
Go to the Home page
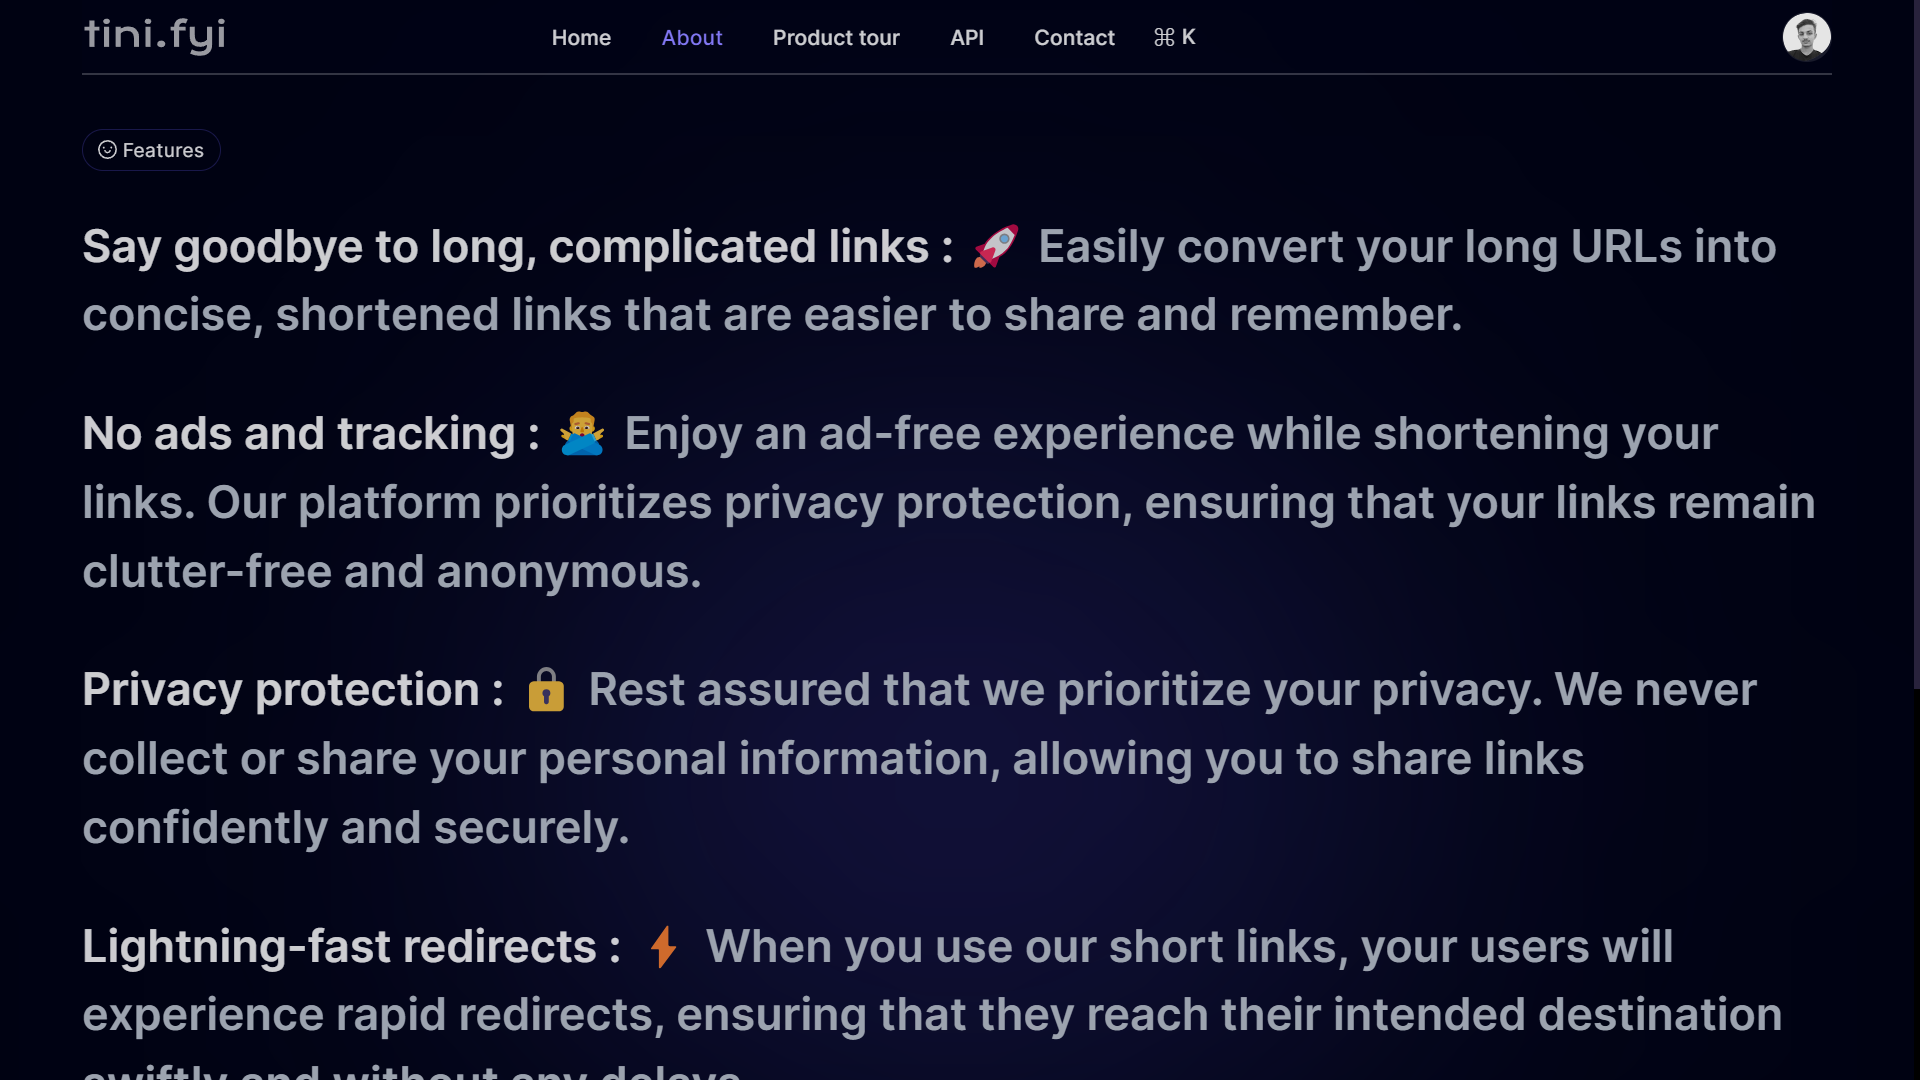point(581,38)
